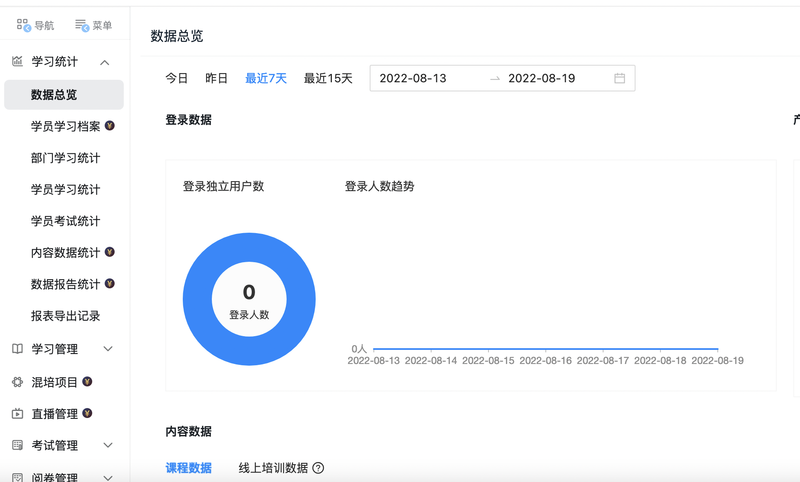
Task: Open 内容数据统计 page
Action: click(65, 253)
